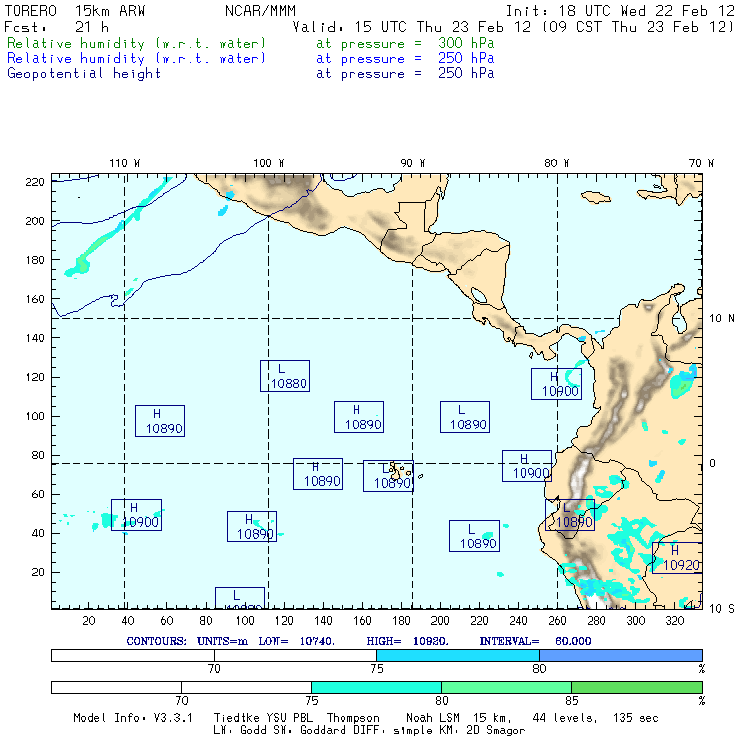Click the turquoise 75–80% segment of lower colorbar
This screenshot has height=740, width=740.
[376, 687]
